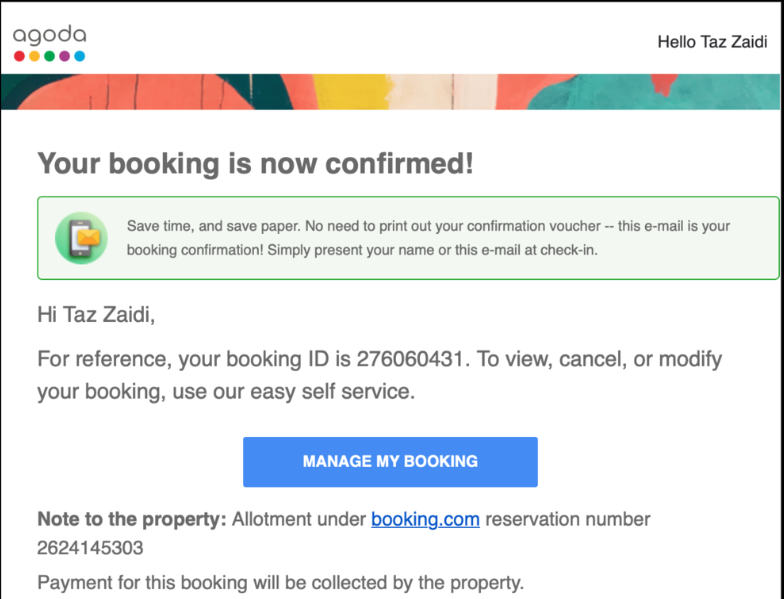The height and width of the screenshot is (599, 784).
Task: Click the phone and envelope e-mail icon
Action: point(81,238)
